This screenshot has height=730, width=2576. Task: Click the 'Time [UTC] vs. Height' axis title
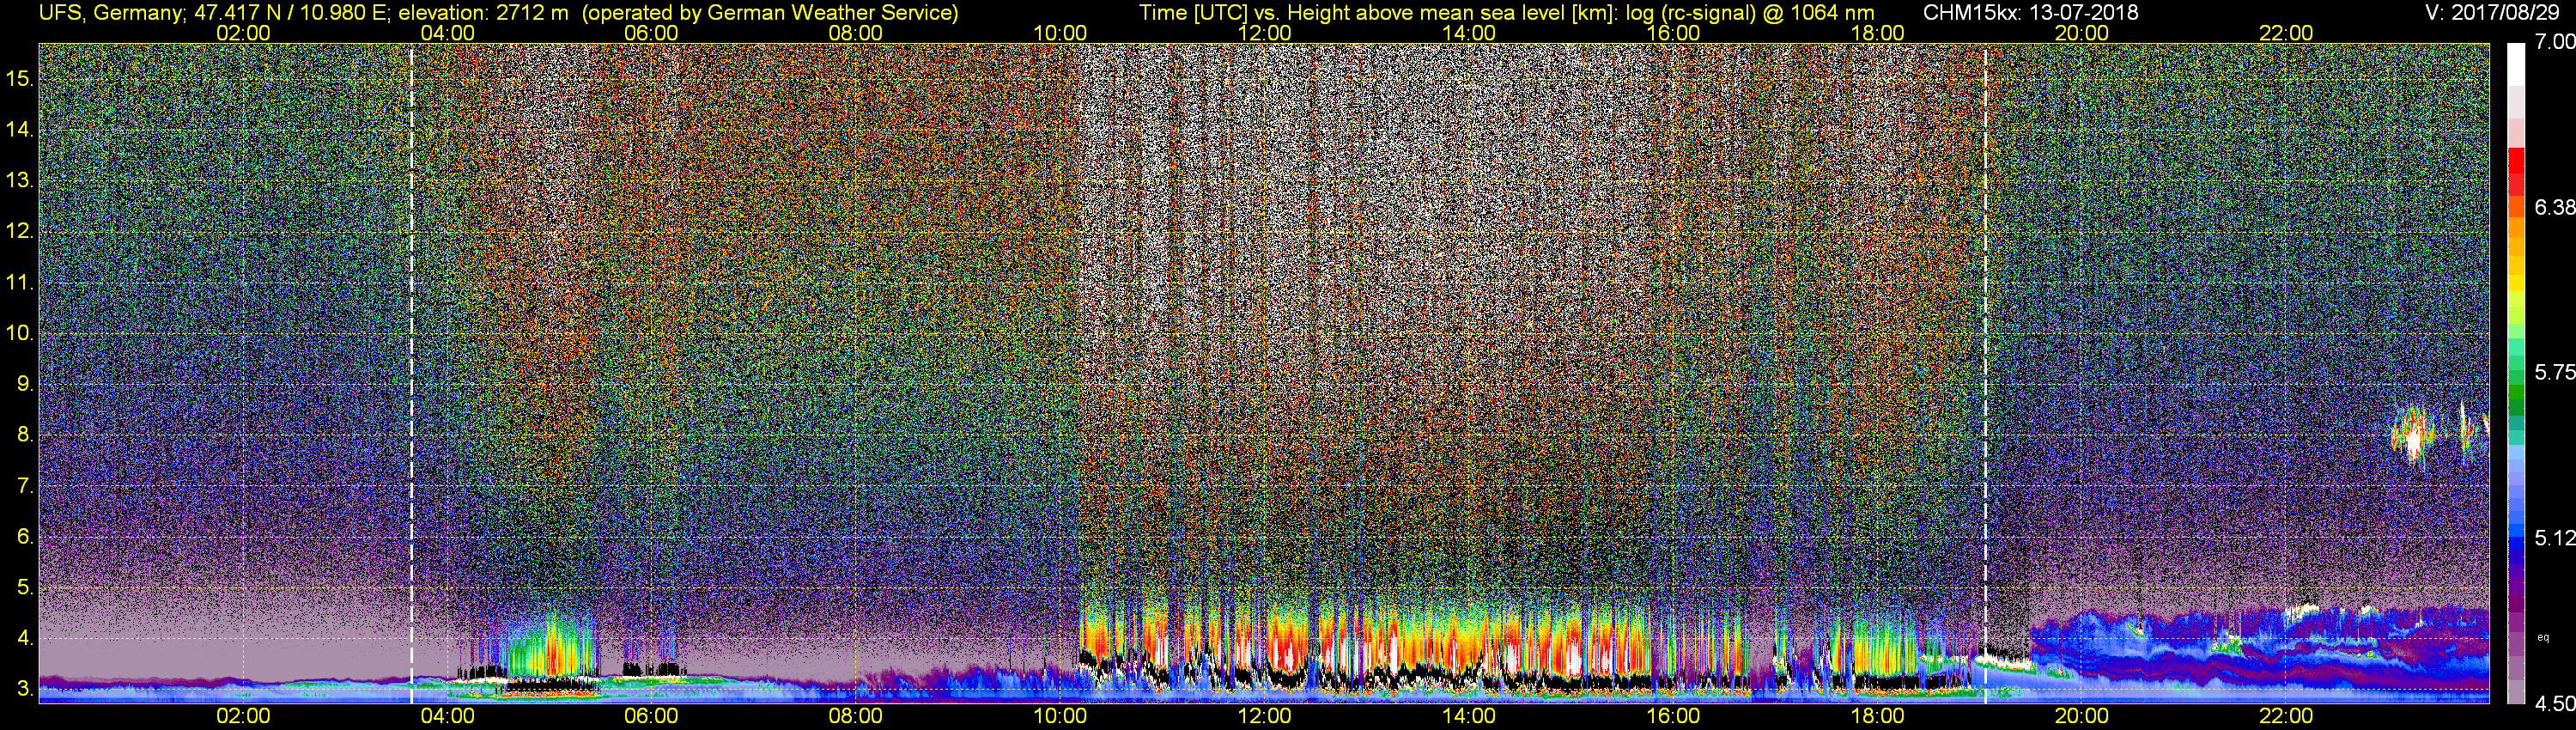[1244, 13]
